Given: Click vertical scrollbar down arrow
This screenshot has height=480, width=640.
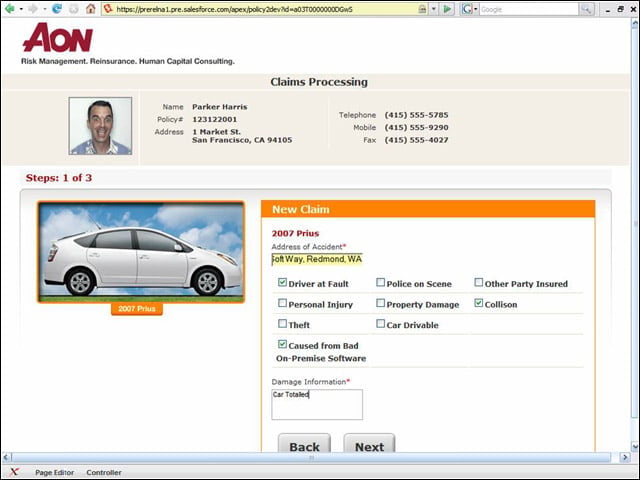Looking at the screenshot, I should [x=635, y=446].
